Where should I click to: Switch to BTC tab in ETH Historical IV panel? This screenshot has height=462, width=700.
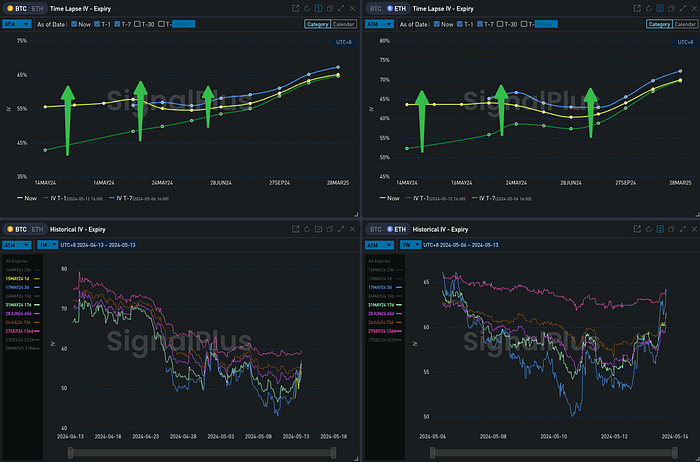pos(376,229)
